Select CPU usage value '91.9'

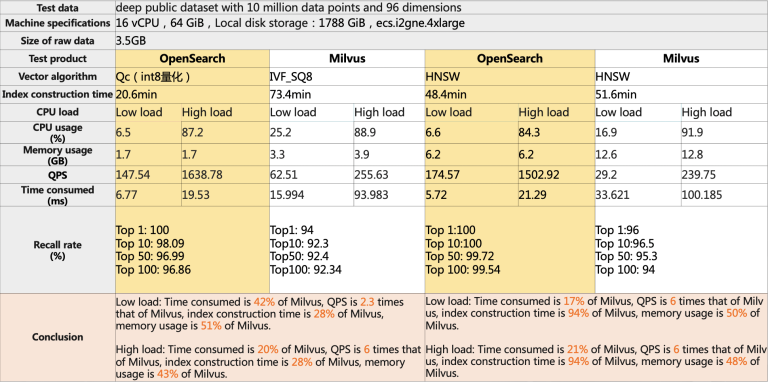tap(693, 133)
